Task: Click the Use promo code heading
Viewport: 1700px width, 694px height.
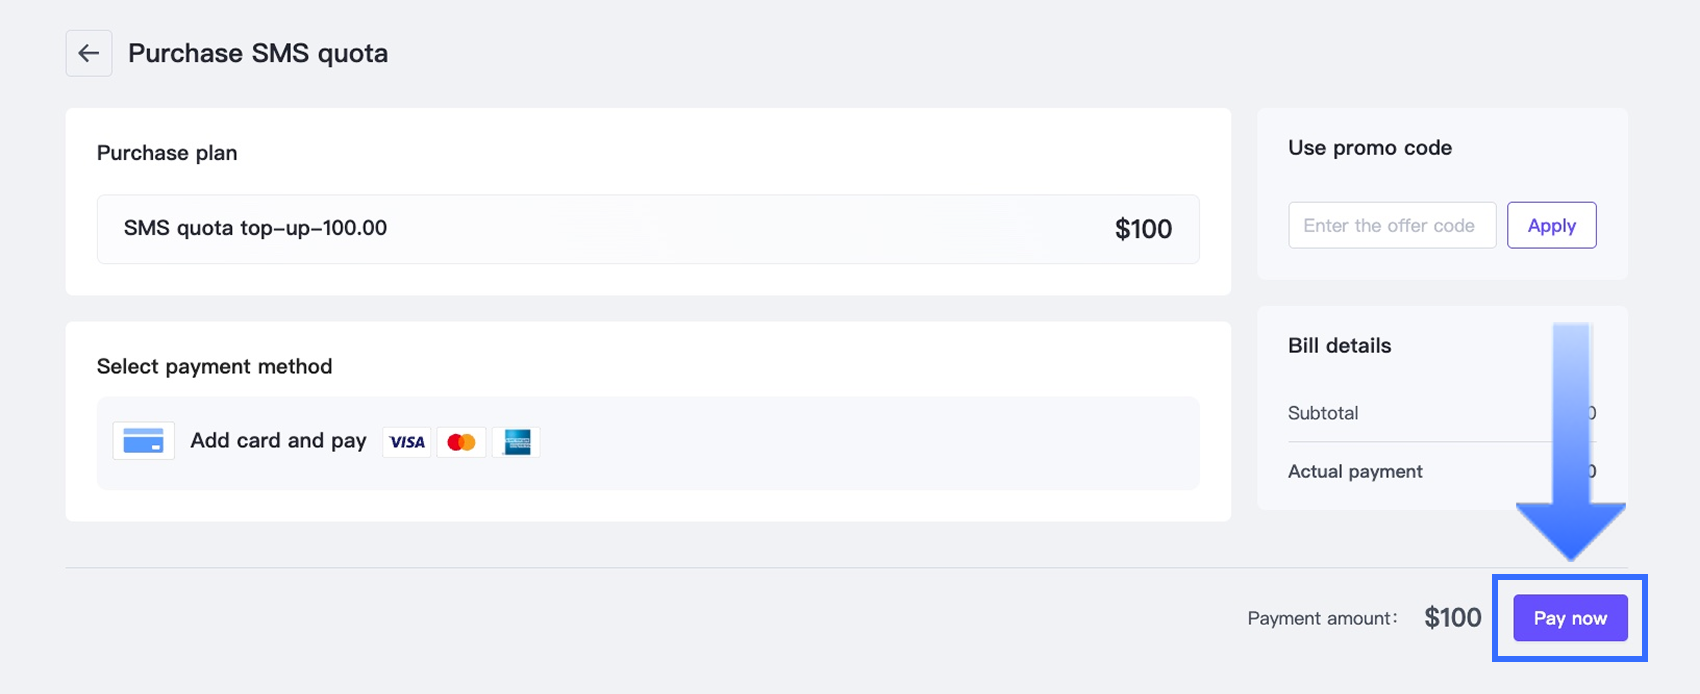Action: click(x=1370, y=148)
